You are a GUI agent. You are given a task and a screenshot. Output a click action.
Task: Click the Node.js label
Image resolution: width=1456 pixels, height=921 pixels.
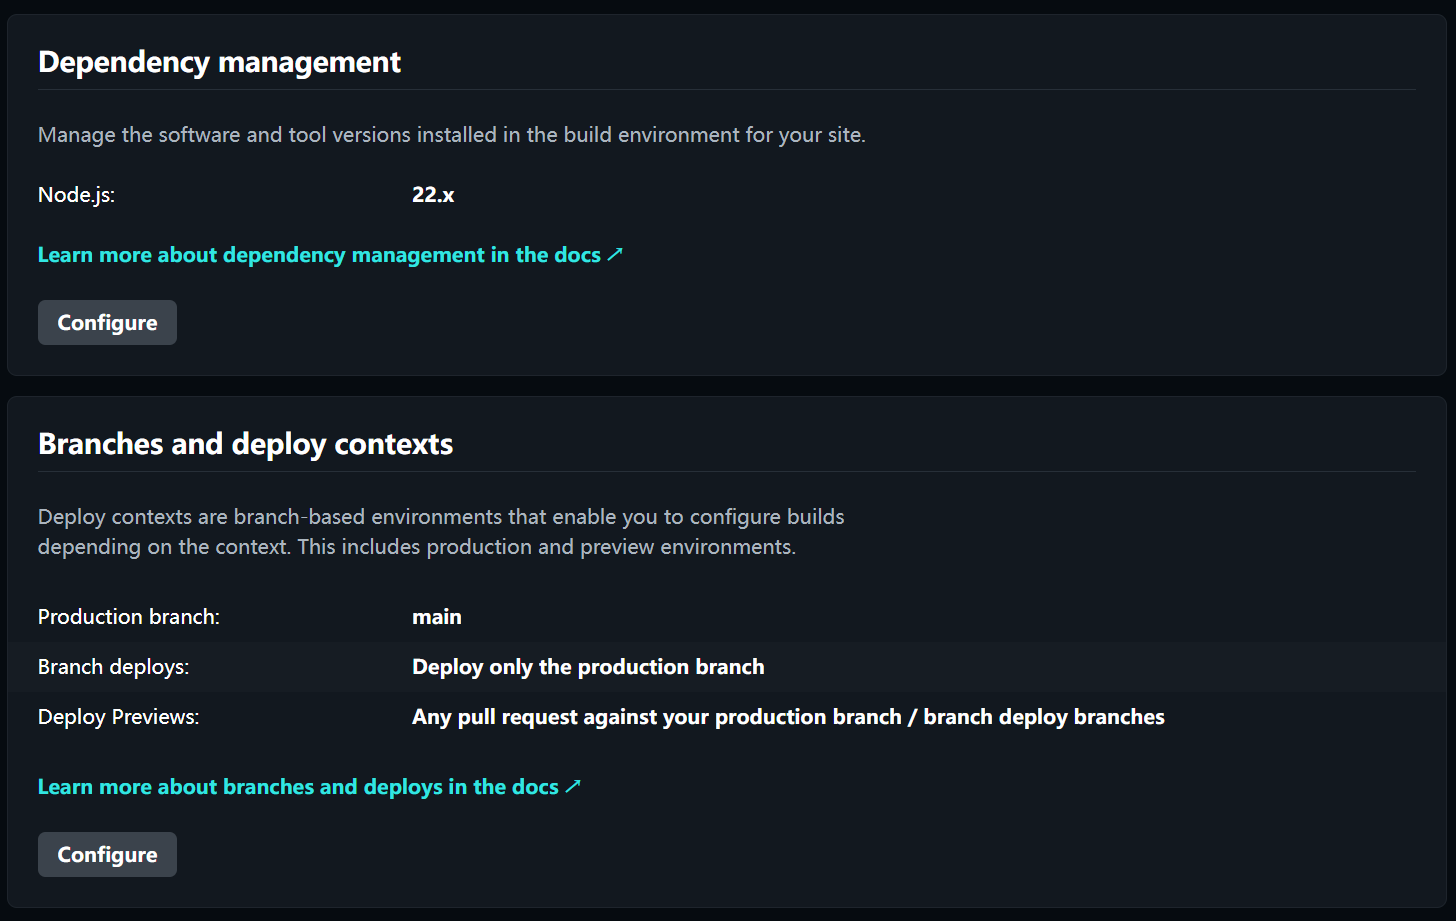[x=76, y=195]
